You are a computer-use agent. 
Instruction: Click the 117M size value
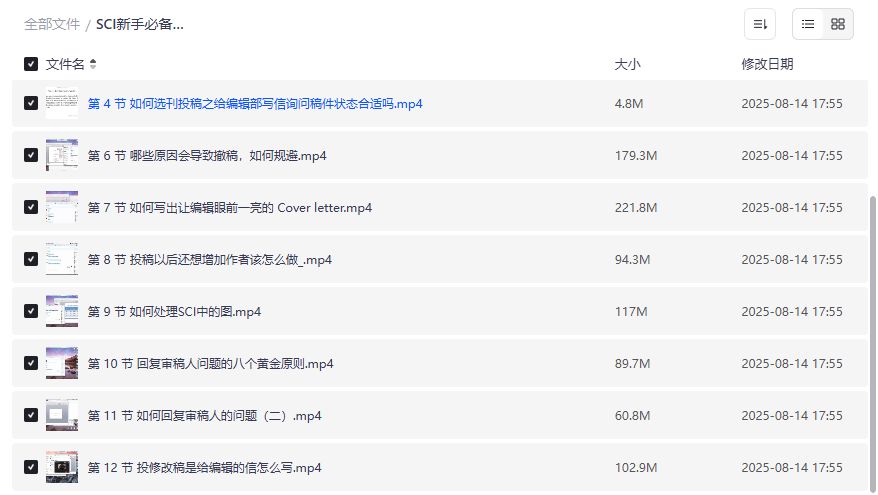[x=631, y=312]
